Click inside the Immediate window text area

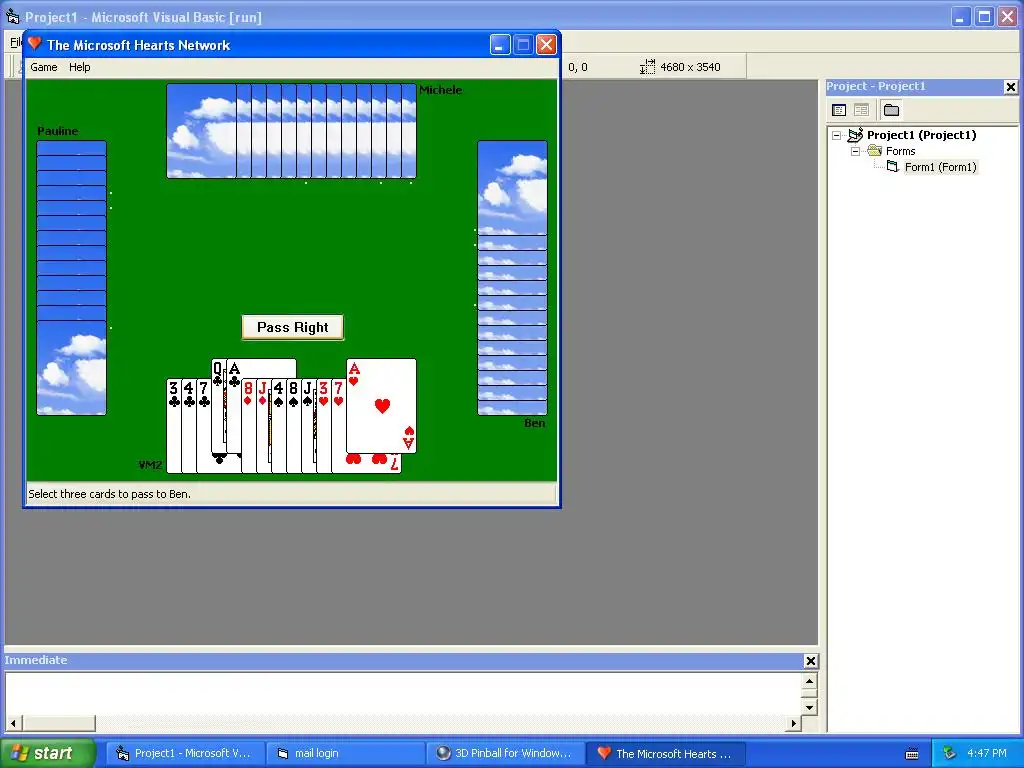(x=404, y=694)
